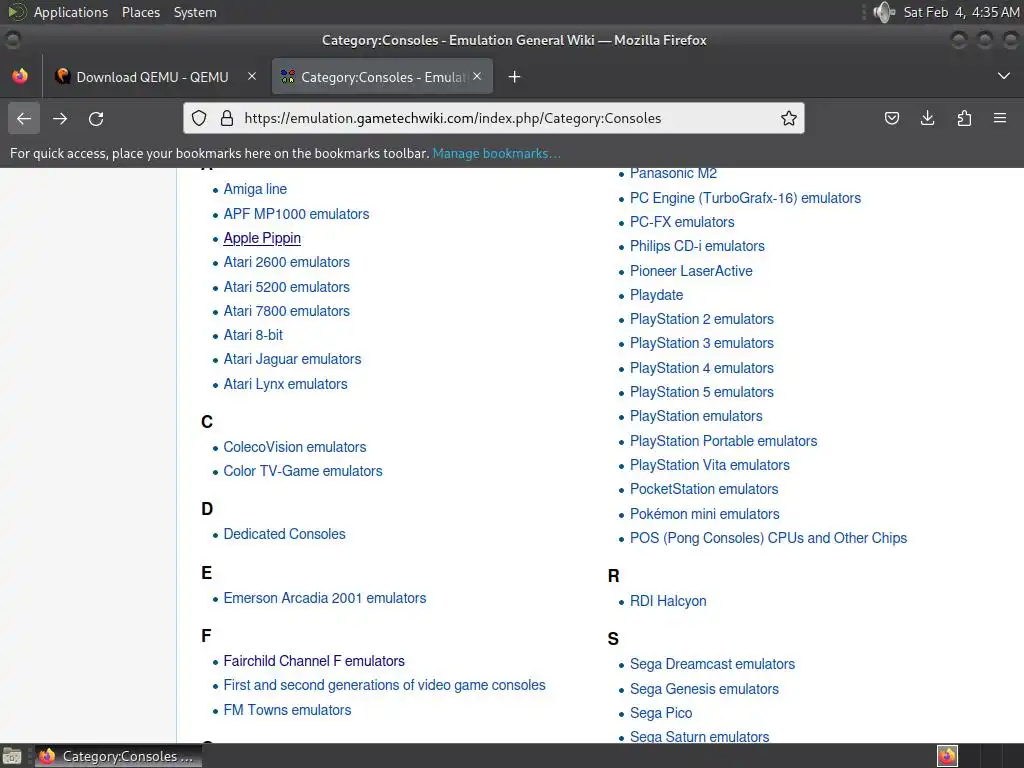Open the Dedicated Consoles link
Viewport: 1024px width, 768px height.
coord(284,534)
